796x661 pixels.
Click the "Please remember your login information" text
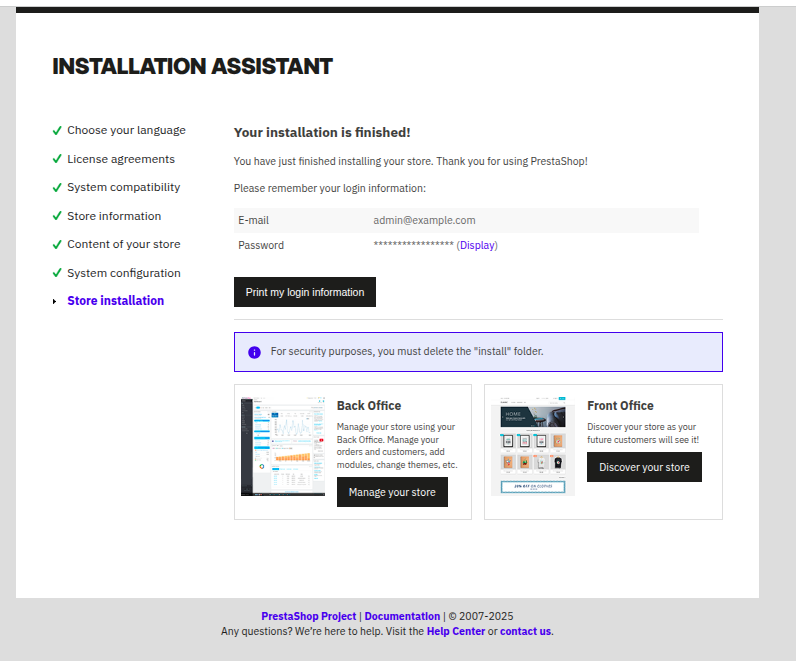(330, 188)
